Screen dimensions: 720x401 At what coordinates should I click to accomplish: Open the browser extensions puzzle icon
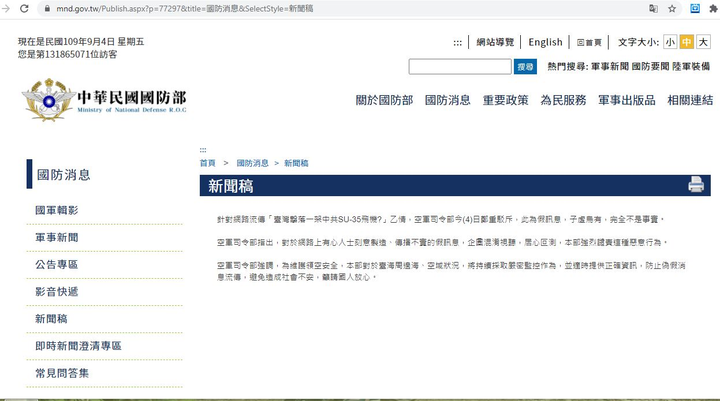712,8
